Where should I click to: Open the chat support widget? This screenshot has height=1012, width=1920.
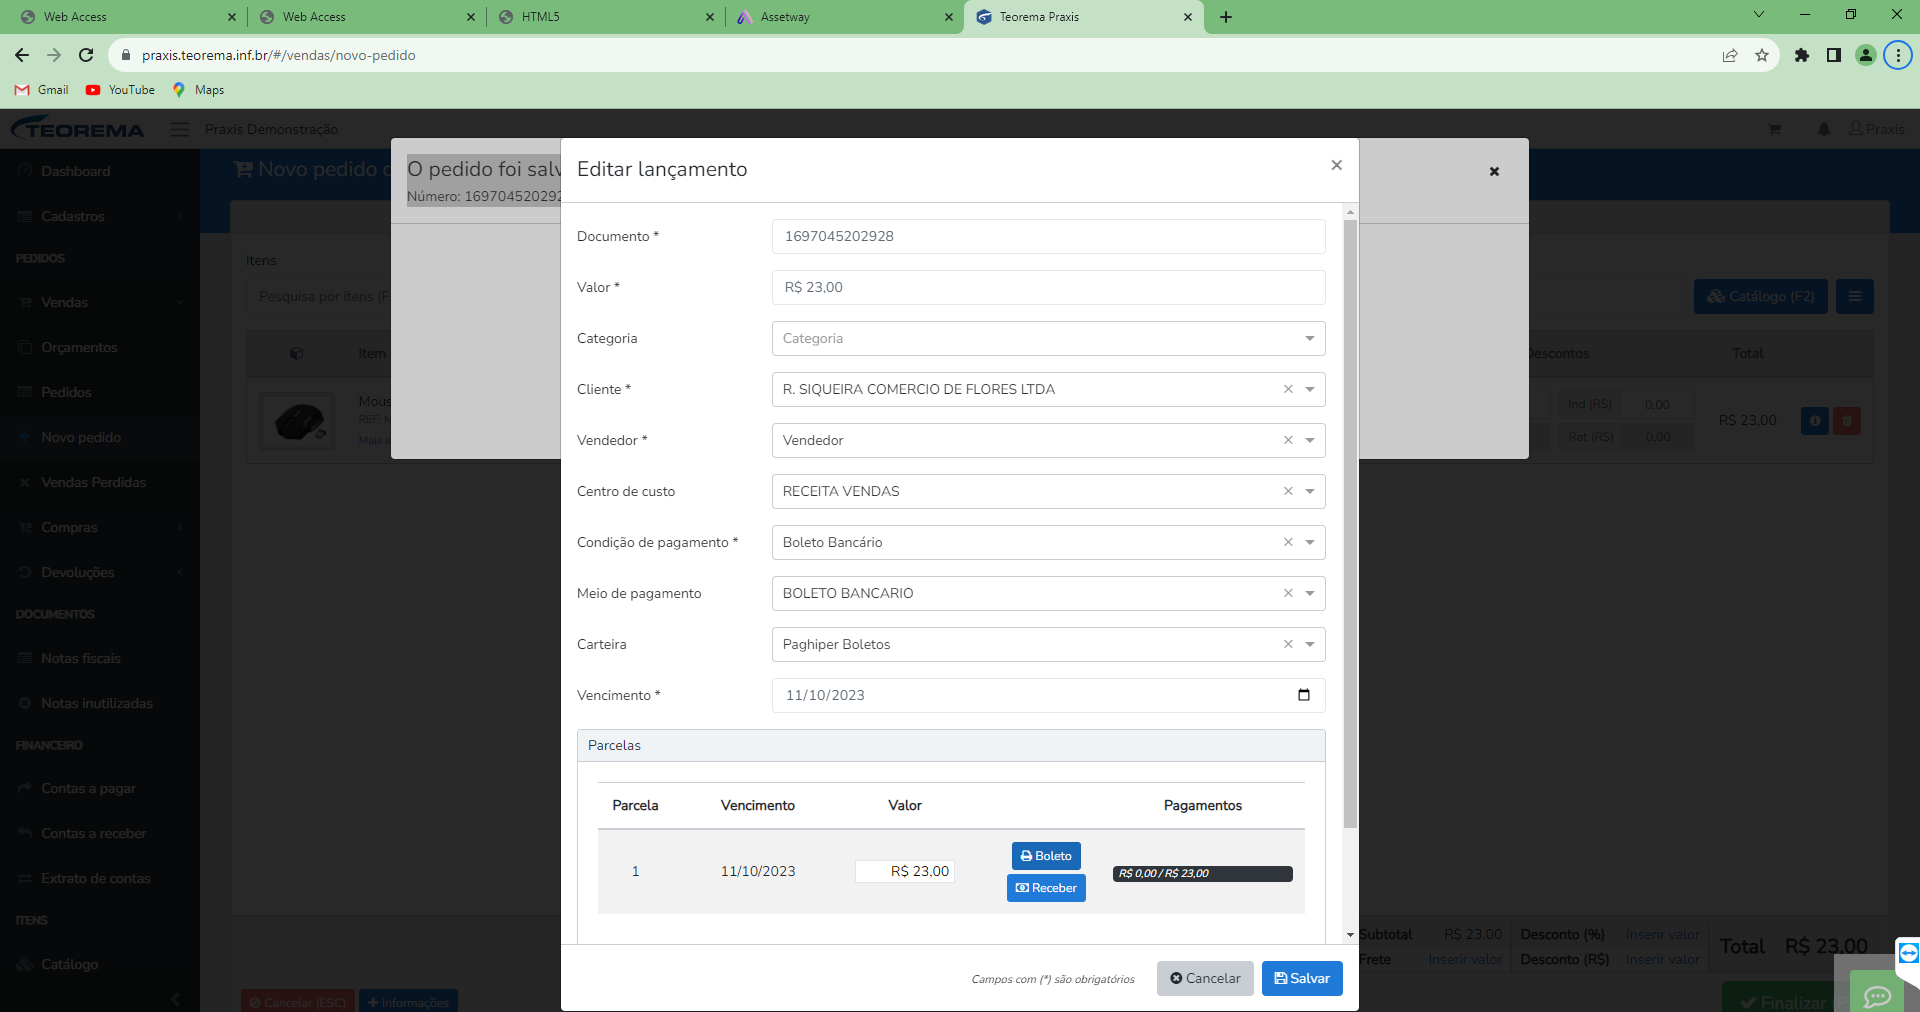pos(1877,994)
